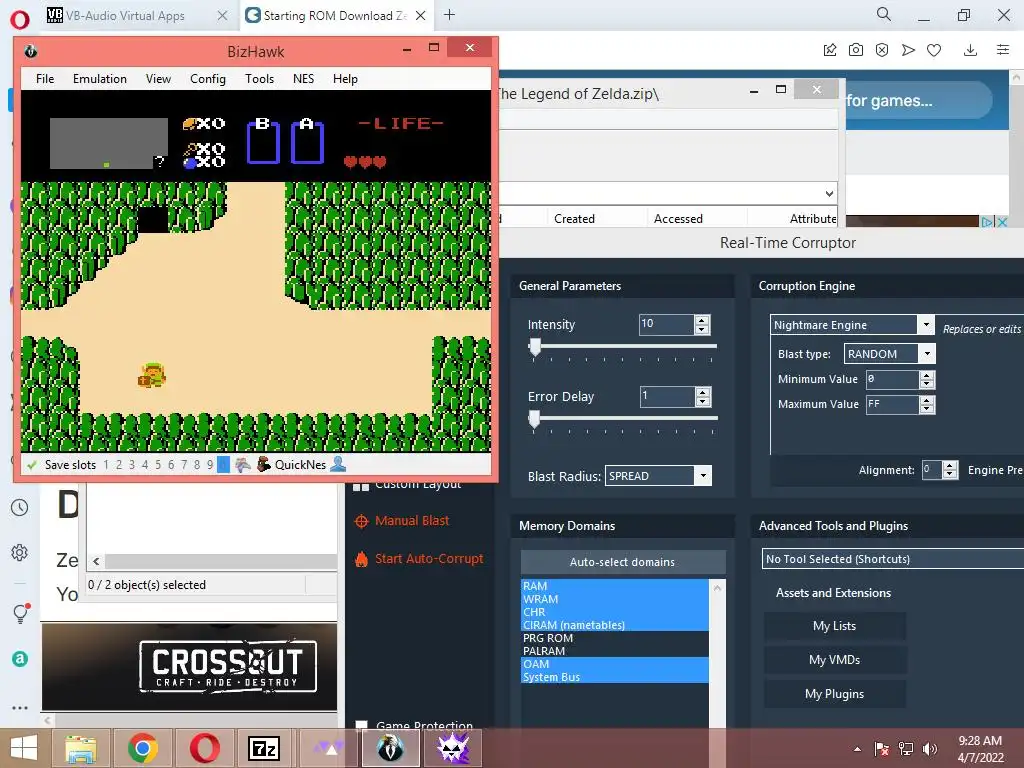Click the volume speaker tray icon
Viewport: 1024px width, 768px height.
929,749
